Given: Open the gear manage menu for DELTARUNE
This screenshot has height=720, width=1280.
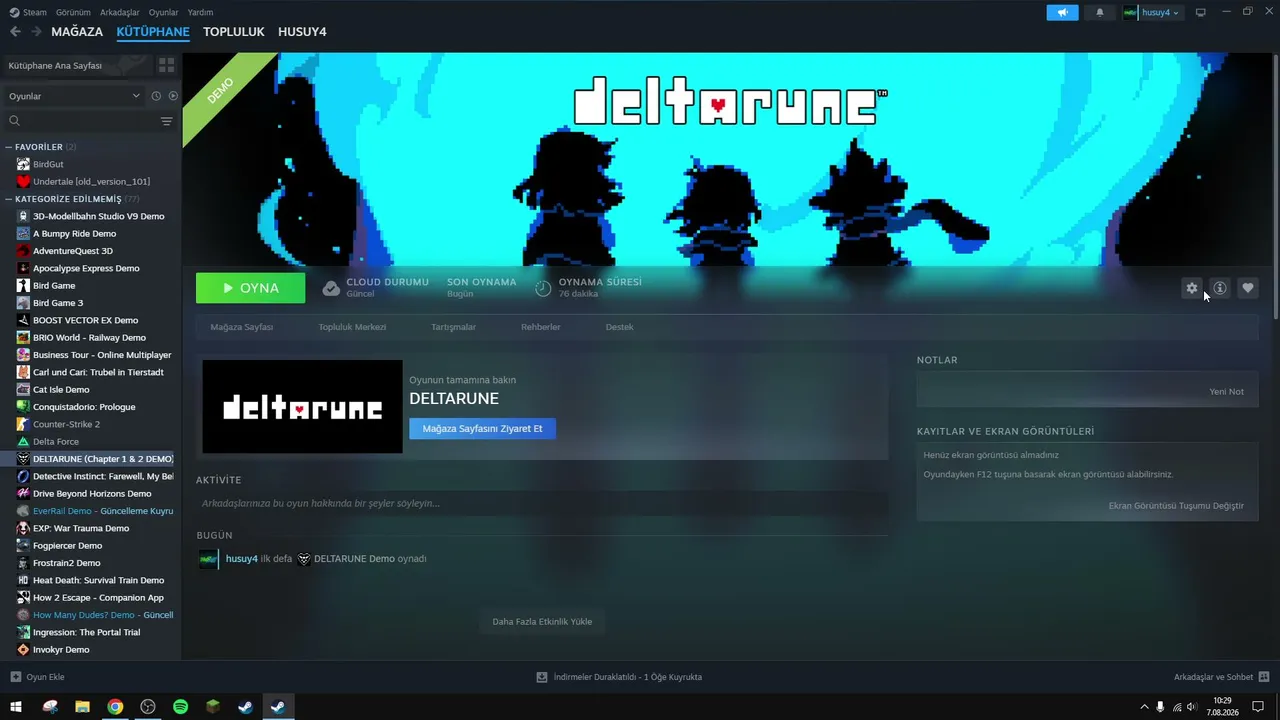Looking at the screenshot, I should pos(1191,288).
